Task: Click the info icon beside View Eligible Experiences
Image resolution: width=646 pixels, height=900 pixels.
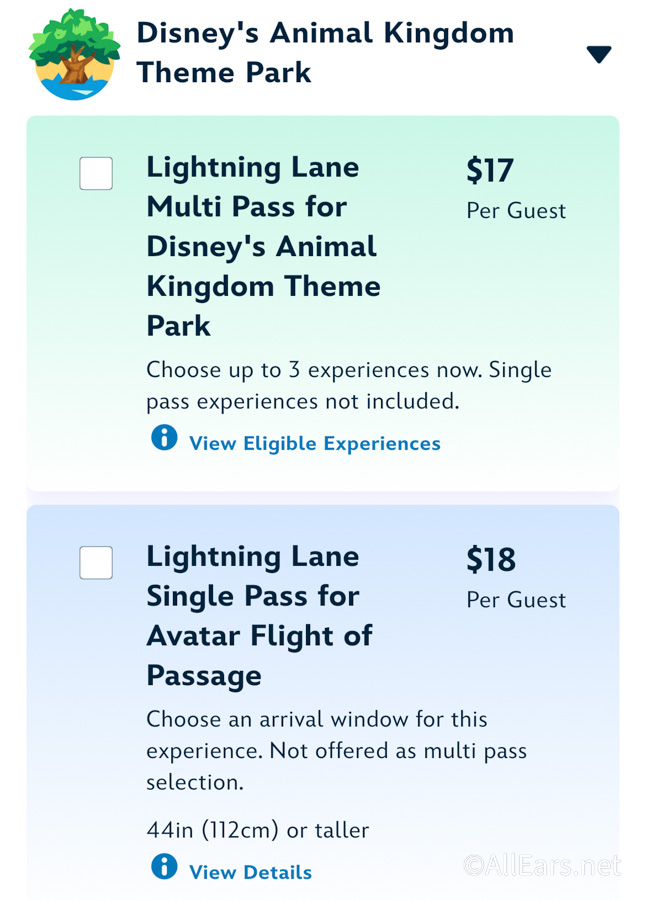Action: [164, 437]
